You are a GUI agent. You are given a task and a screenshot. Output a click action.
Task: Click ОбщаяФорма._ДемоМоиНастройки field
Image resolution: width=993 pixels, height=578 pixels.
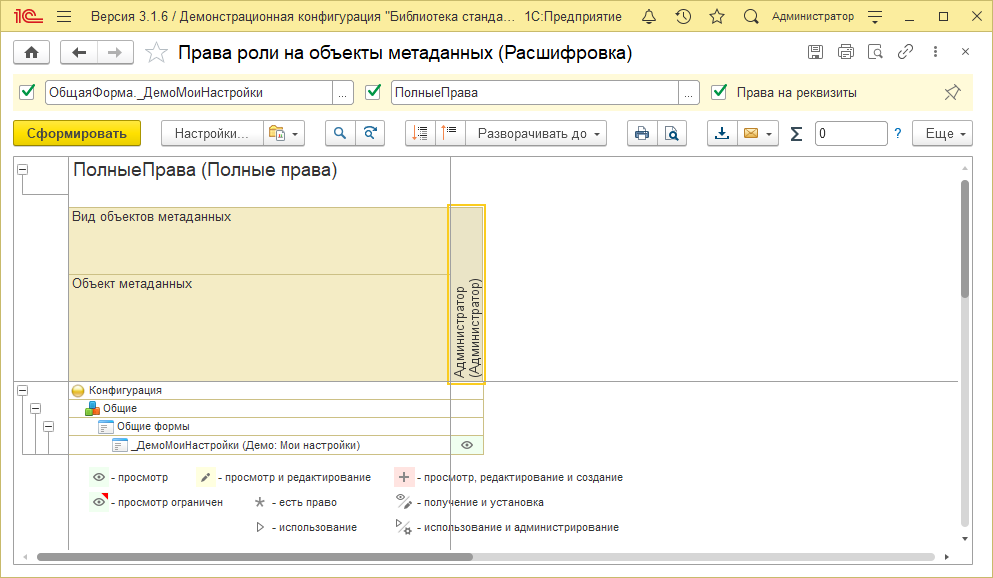189,92
